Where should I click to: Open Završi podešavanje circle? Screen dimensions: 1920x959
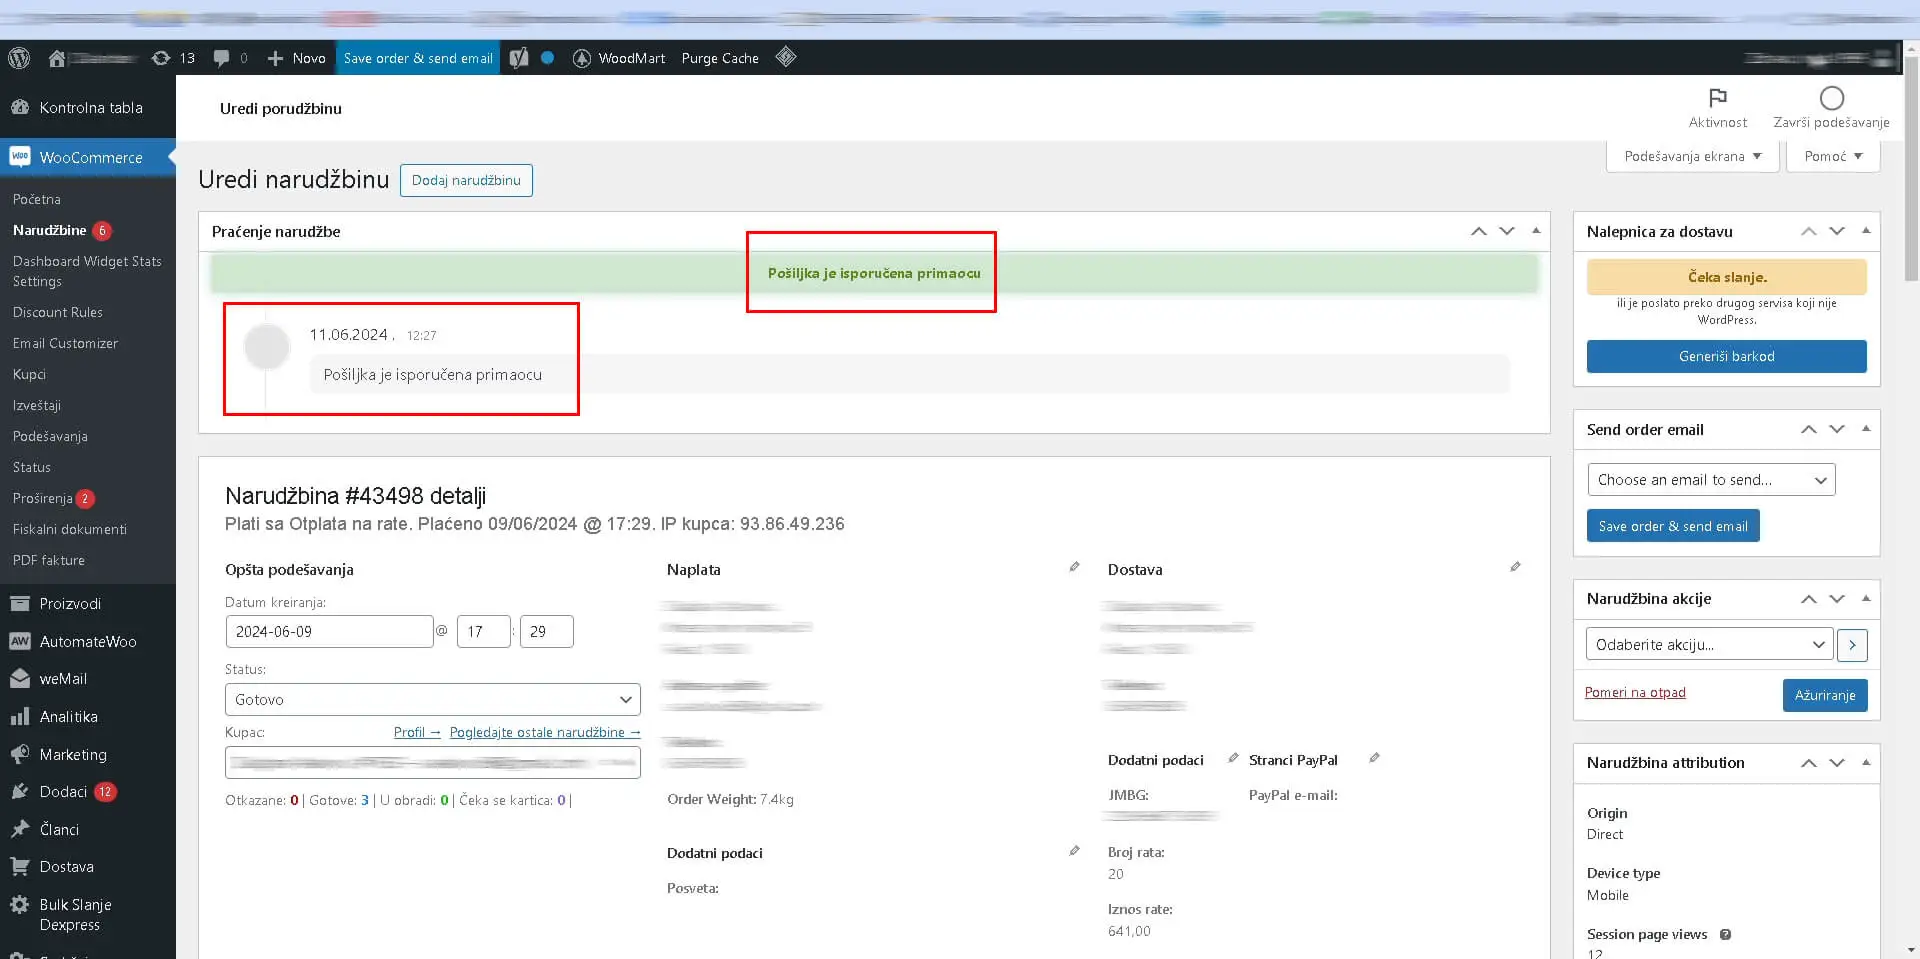[1831, 107]
